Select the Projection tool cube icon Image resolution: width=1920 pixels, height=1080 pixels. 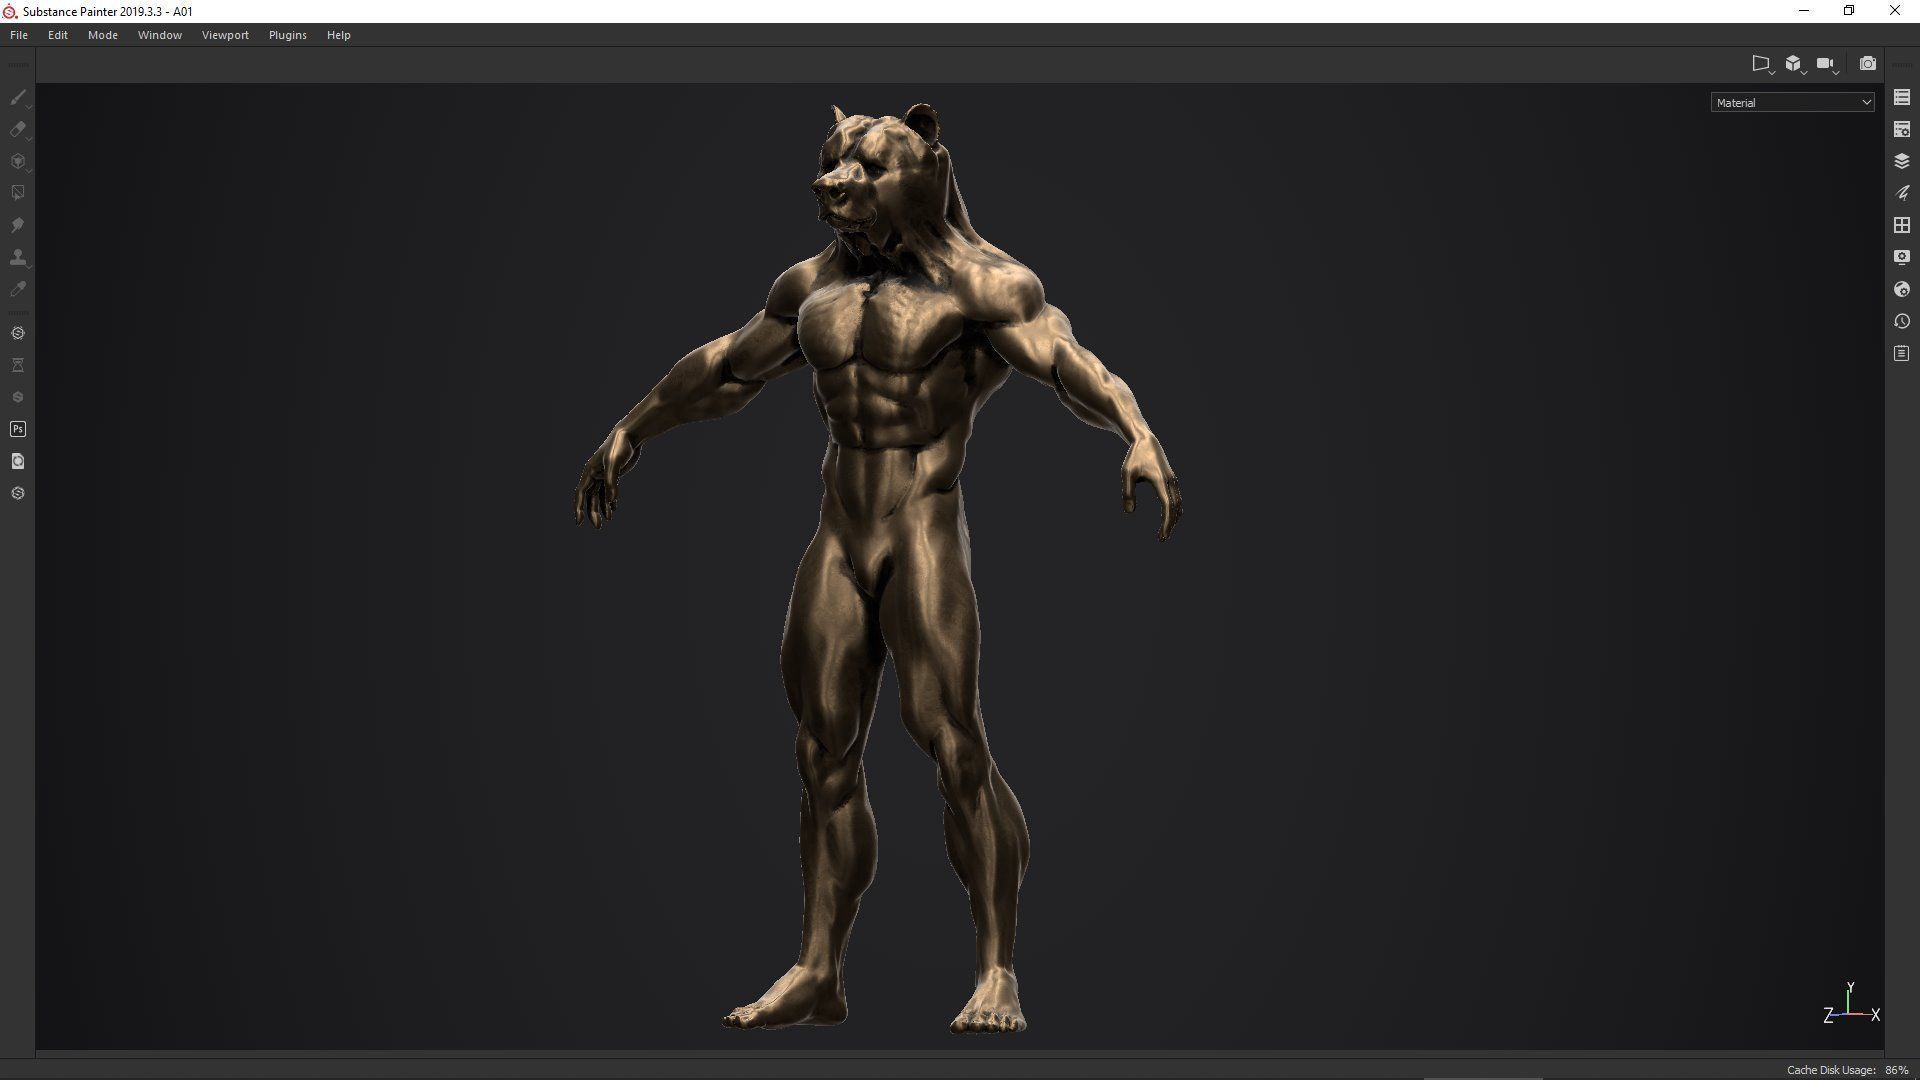pos(17,161)
